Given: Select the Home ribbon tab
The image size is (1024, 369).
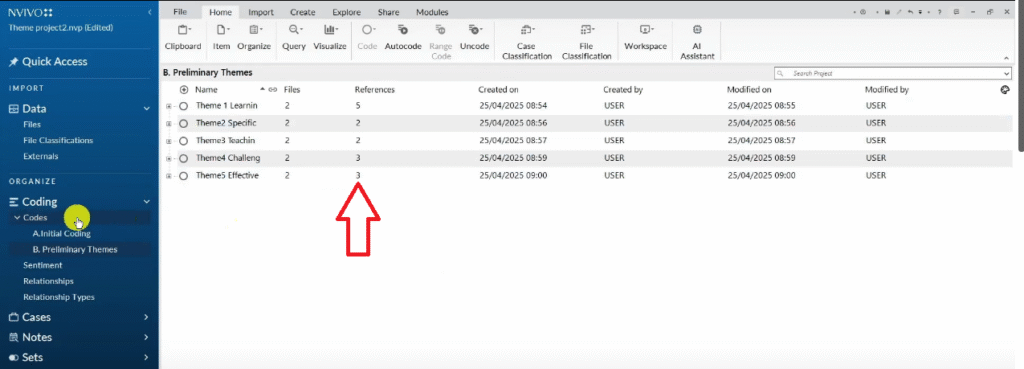Looking at the screenshot, I should point(221,12).
